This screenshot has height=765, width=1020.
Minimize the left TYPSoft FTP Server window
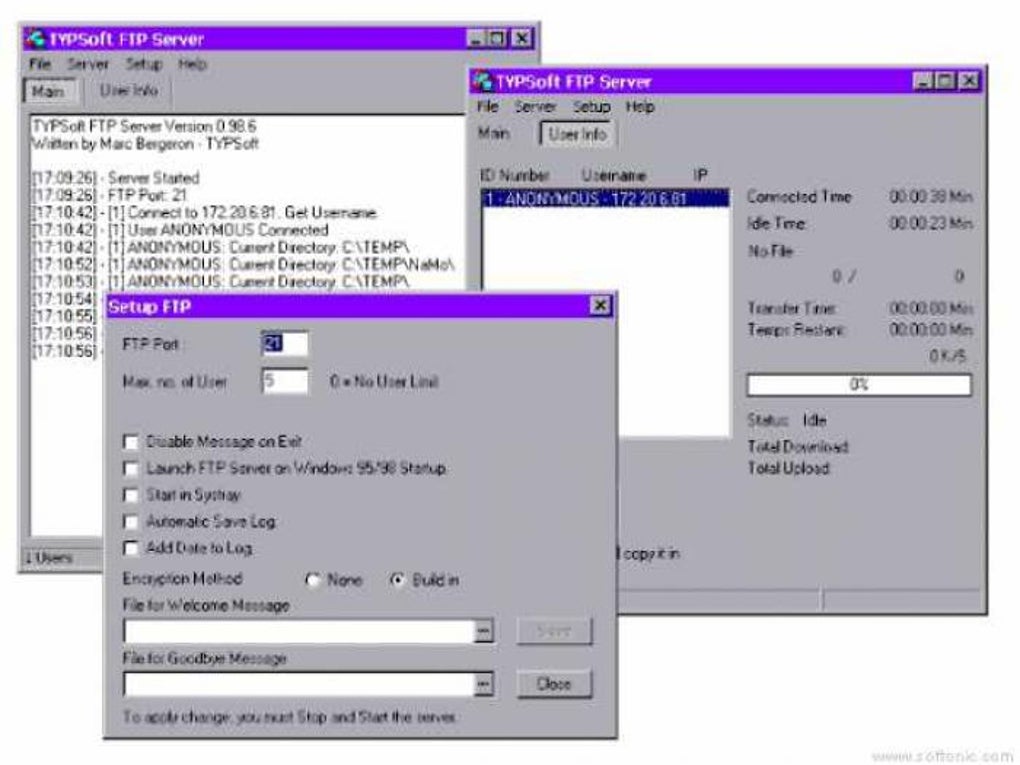pyautogui.click(x=477, y=38)
